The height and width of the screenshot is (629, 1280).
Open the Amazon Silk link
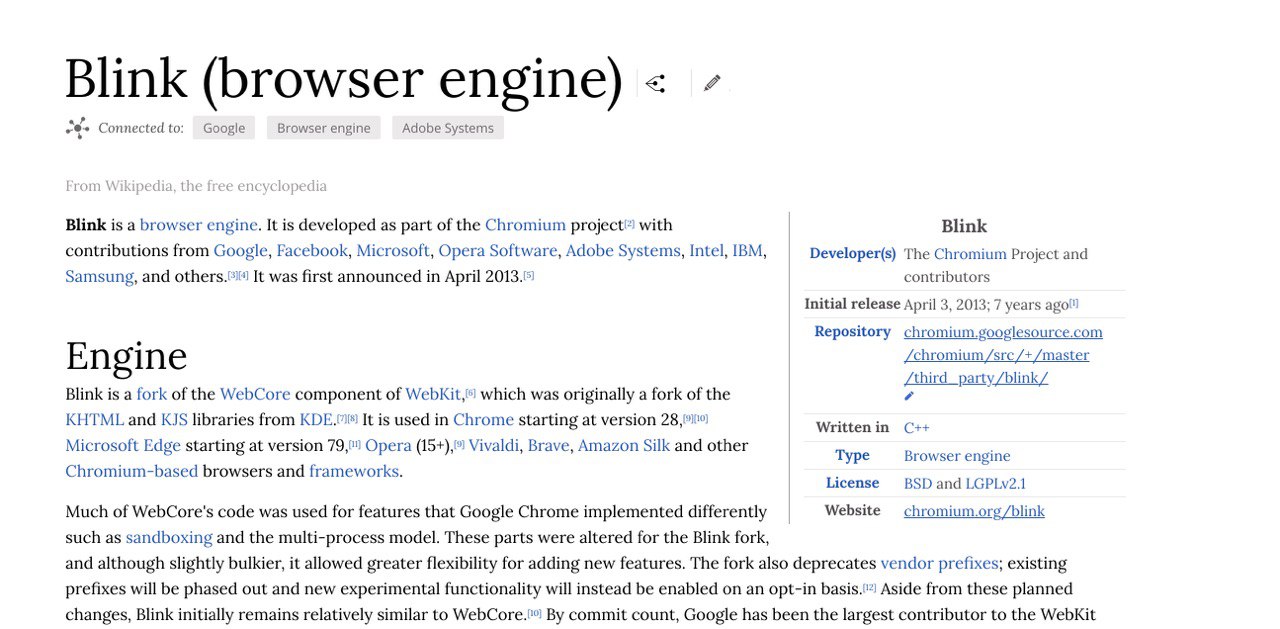(x=624, y=446)
